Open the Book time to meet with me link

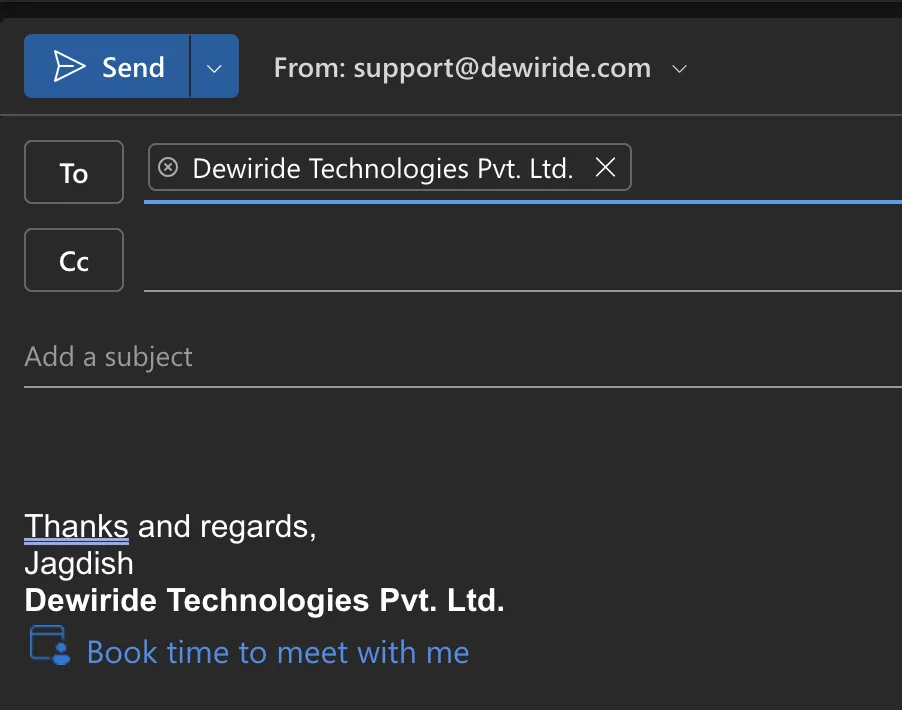pyautogui.click(x=278, y=652)
